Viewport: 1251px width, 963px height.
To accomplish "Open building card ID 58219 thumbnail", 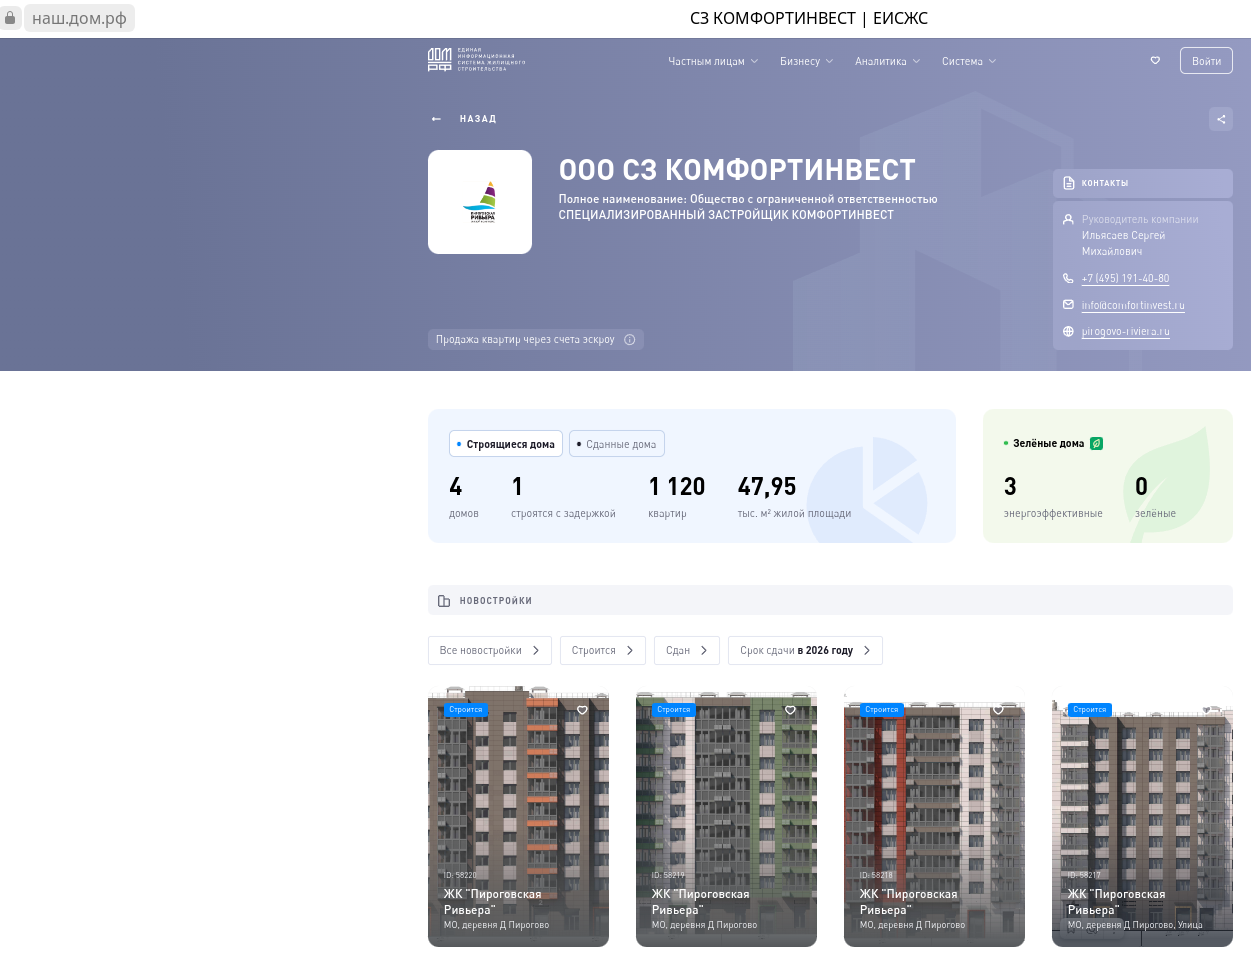I will click(x=726, y=816).
